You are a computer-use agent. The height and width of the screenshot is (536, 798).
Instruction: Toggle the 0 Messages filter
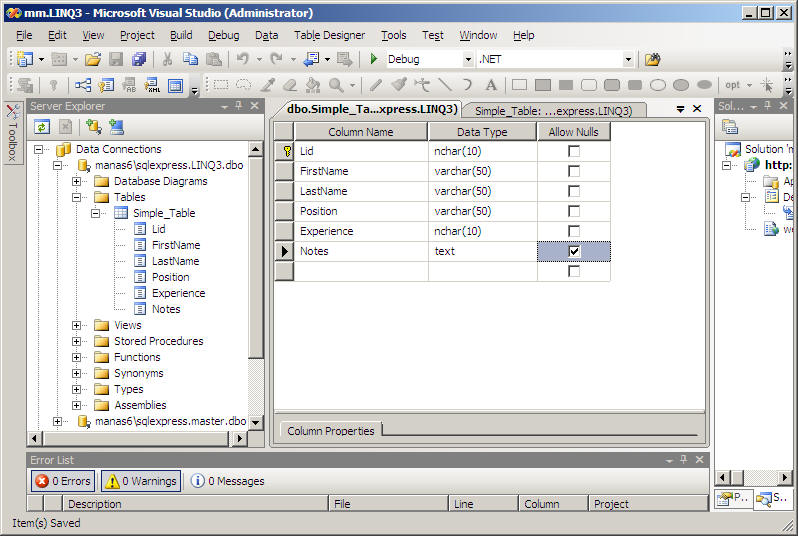[x=227, y=481]
